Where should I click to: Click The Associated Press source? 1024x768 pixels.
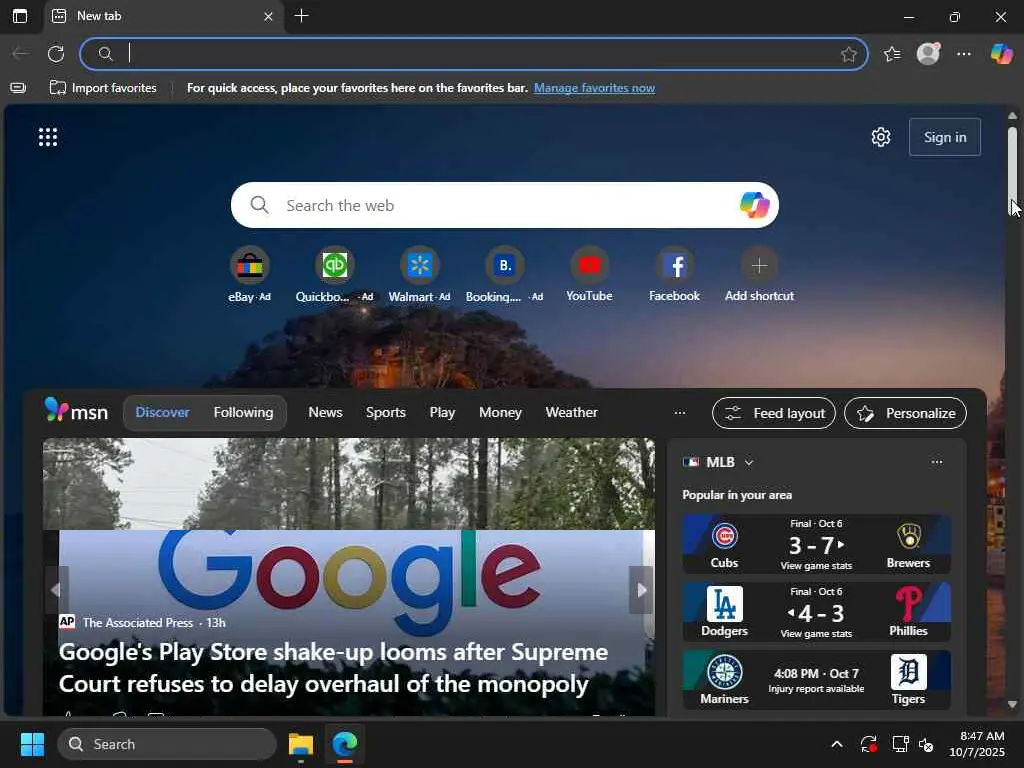pos(137,622)
